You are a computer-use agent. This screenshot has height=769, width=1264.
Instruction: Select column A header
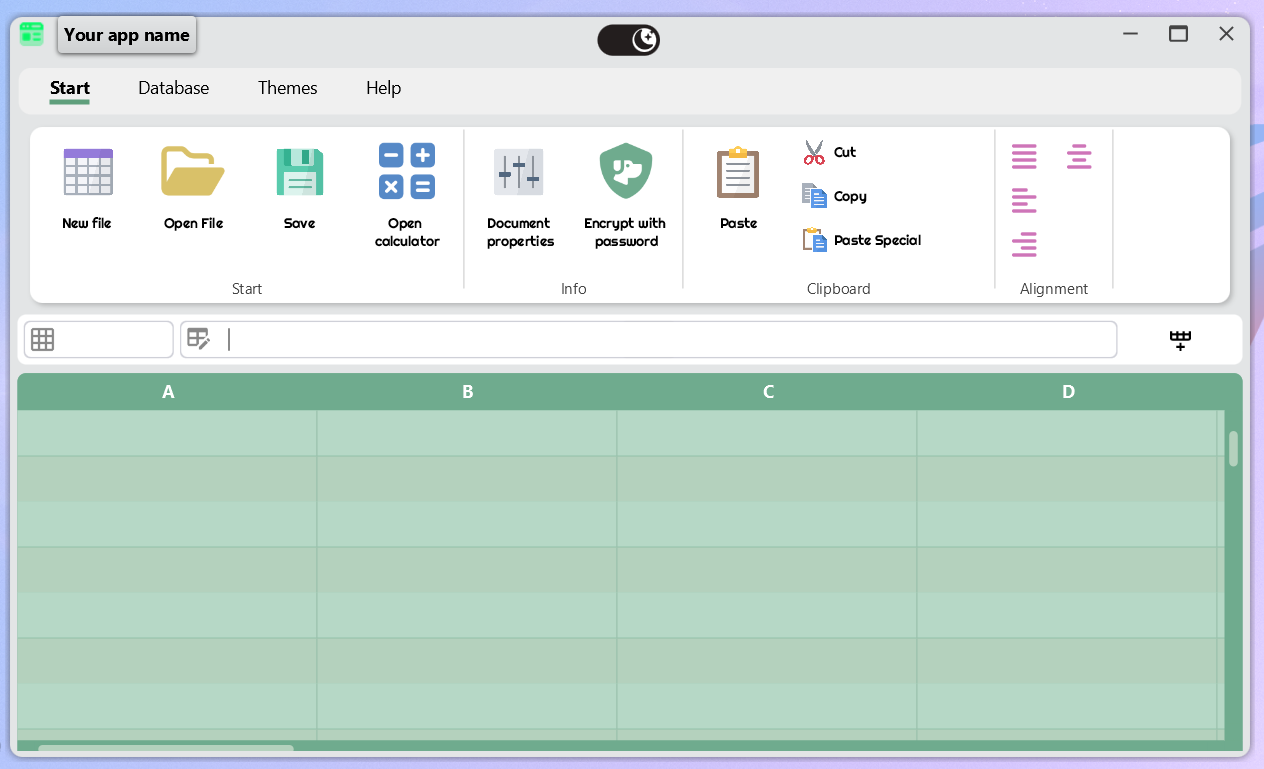pos(168,392)
